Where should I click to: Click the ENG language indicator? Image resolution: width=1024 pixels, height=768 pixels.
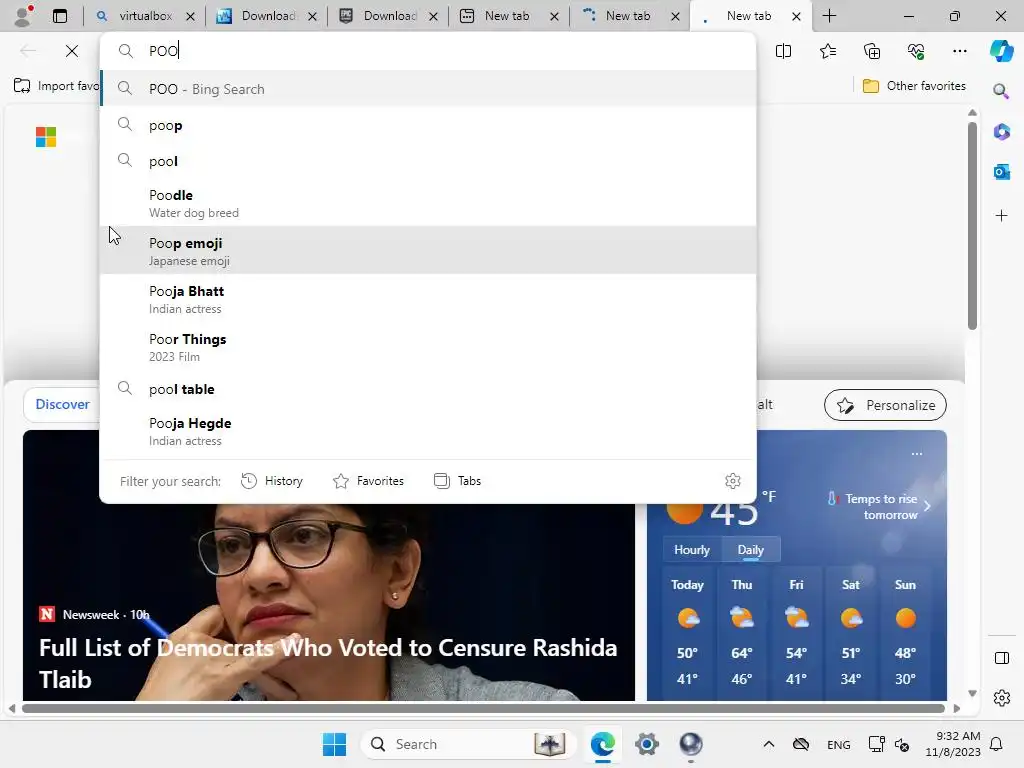point(839,745)
